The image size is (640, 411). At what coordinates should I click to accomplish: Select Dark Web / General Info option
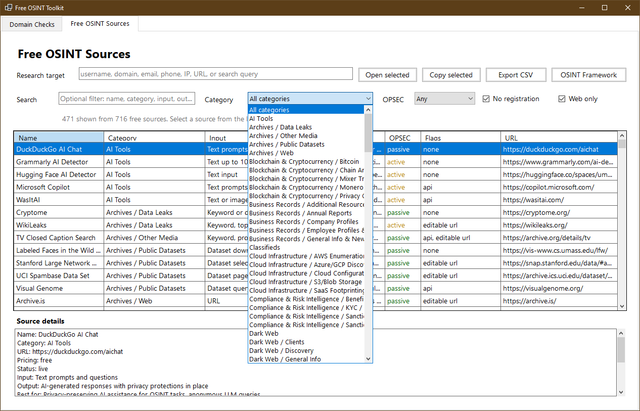pyautogui.click(x=306, y=359)
